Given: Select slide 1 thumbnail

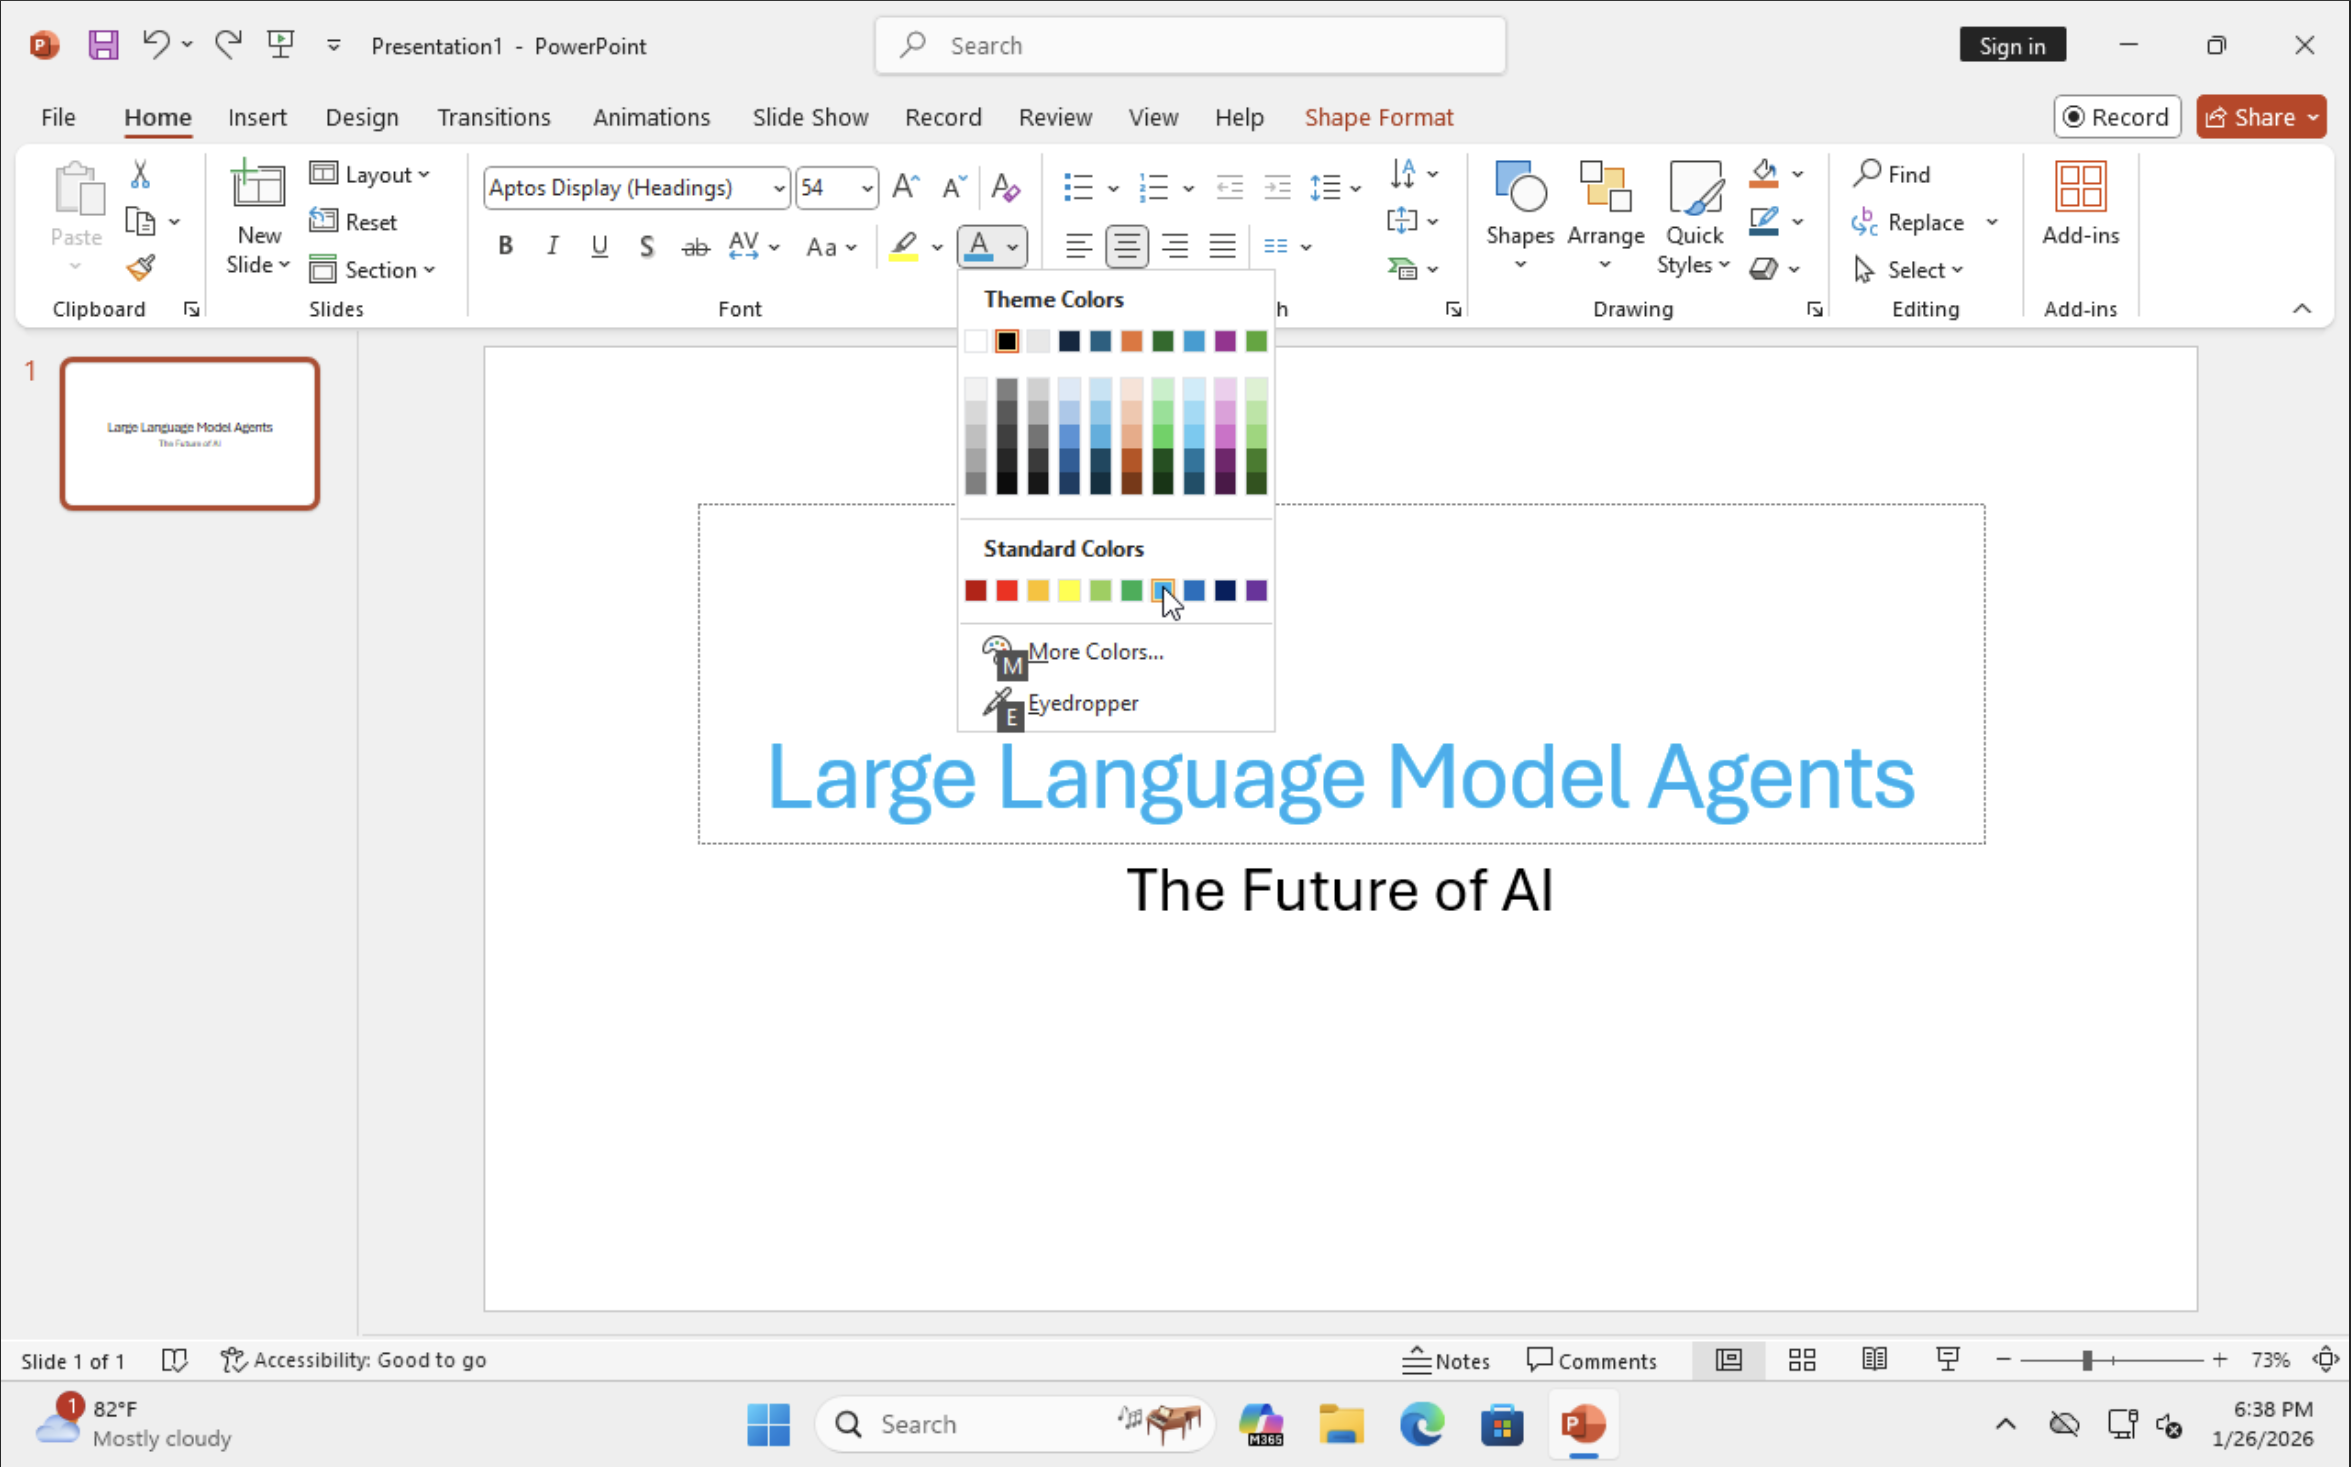Looking at the screenshot, I should (x=190, y=434).
